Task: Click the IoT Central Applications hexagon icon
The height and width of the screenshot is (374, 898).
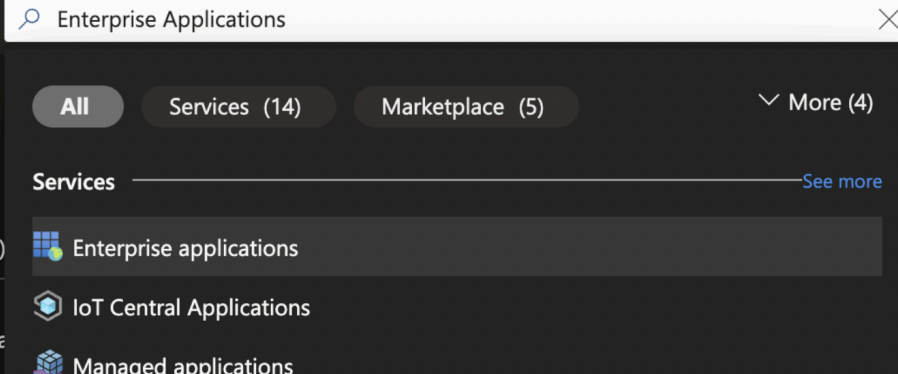Action: pos(48,307)
